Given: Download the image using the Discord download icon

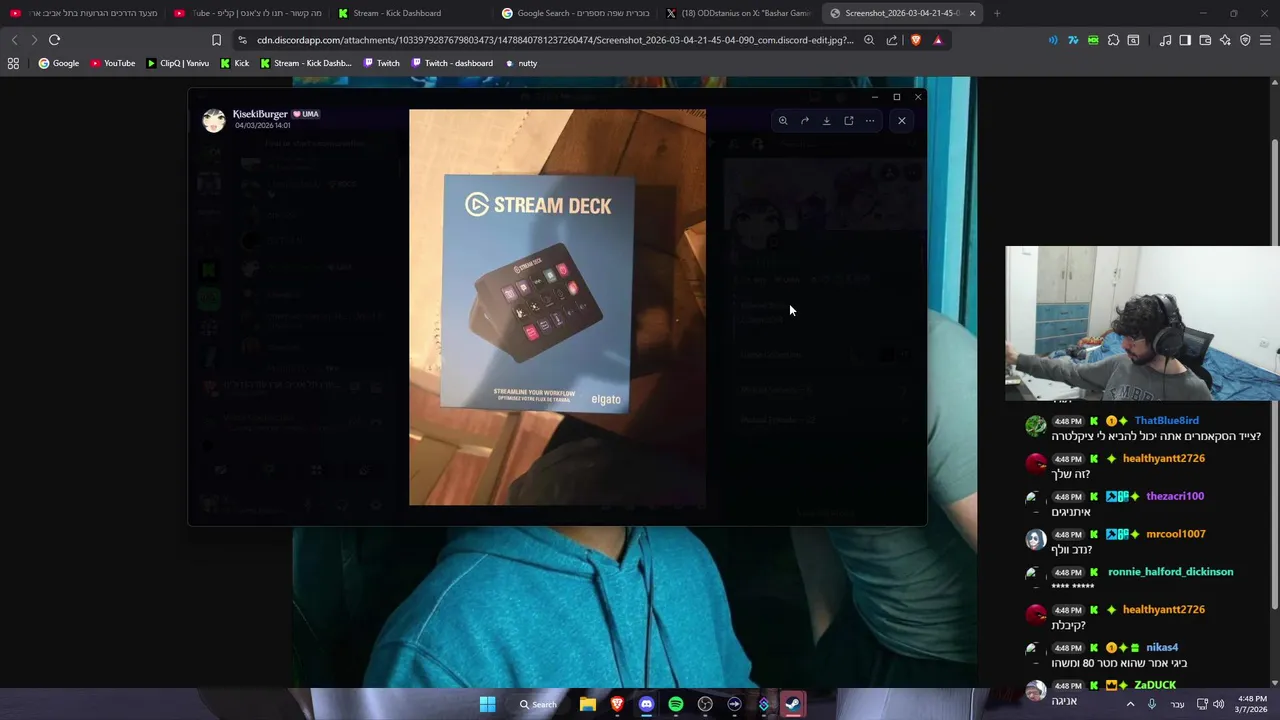Looking at the screenshot, I should (x=827, y=121).
